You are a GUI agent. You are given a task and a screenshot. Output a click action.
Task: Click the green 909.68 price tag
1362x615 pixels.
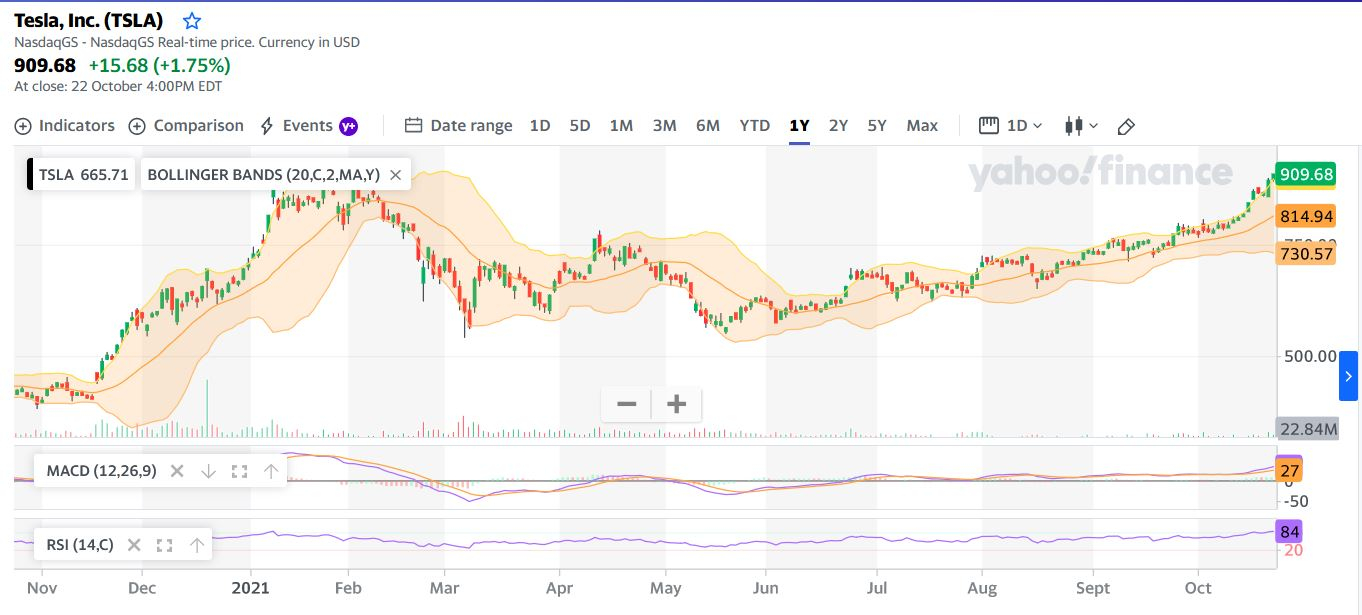coord(1307,175)
